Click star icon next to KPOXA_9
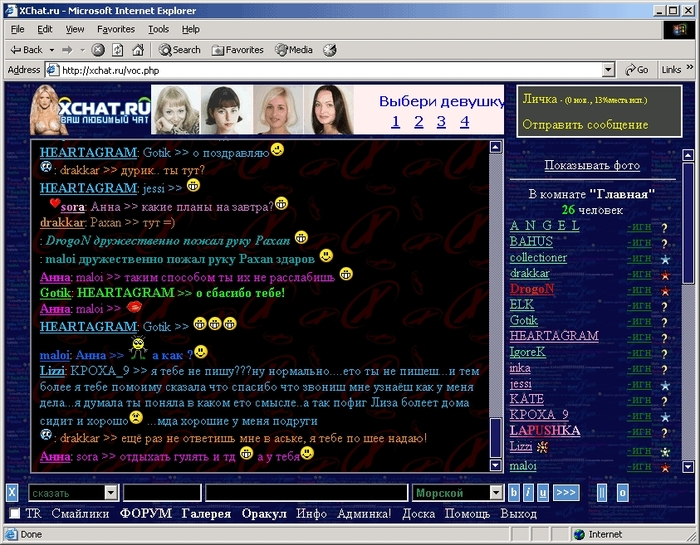700x545 pixels. (x=665, y=417)
